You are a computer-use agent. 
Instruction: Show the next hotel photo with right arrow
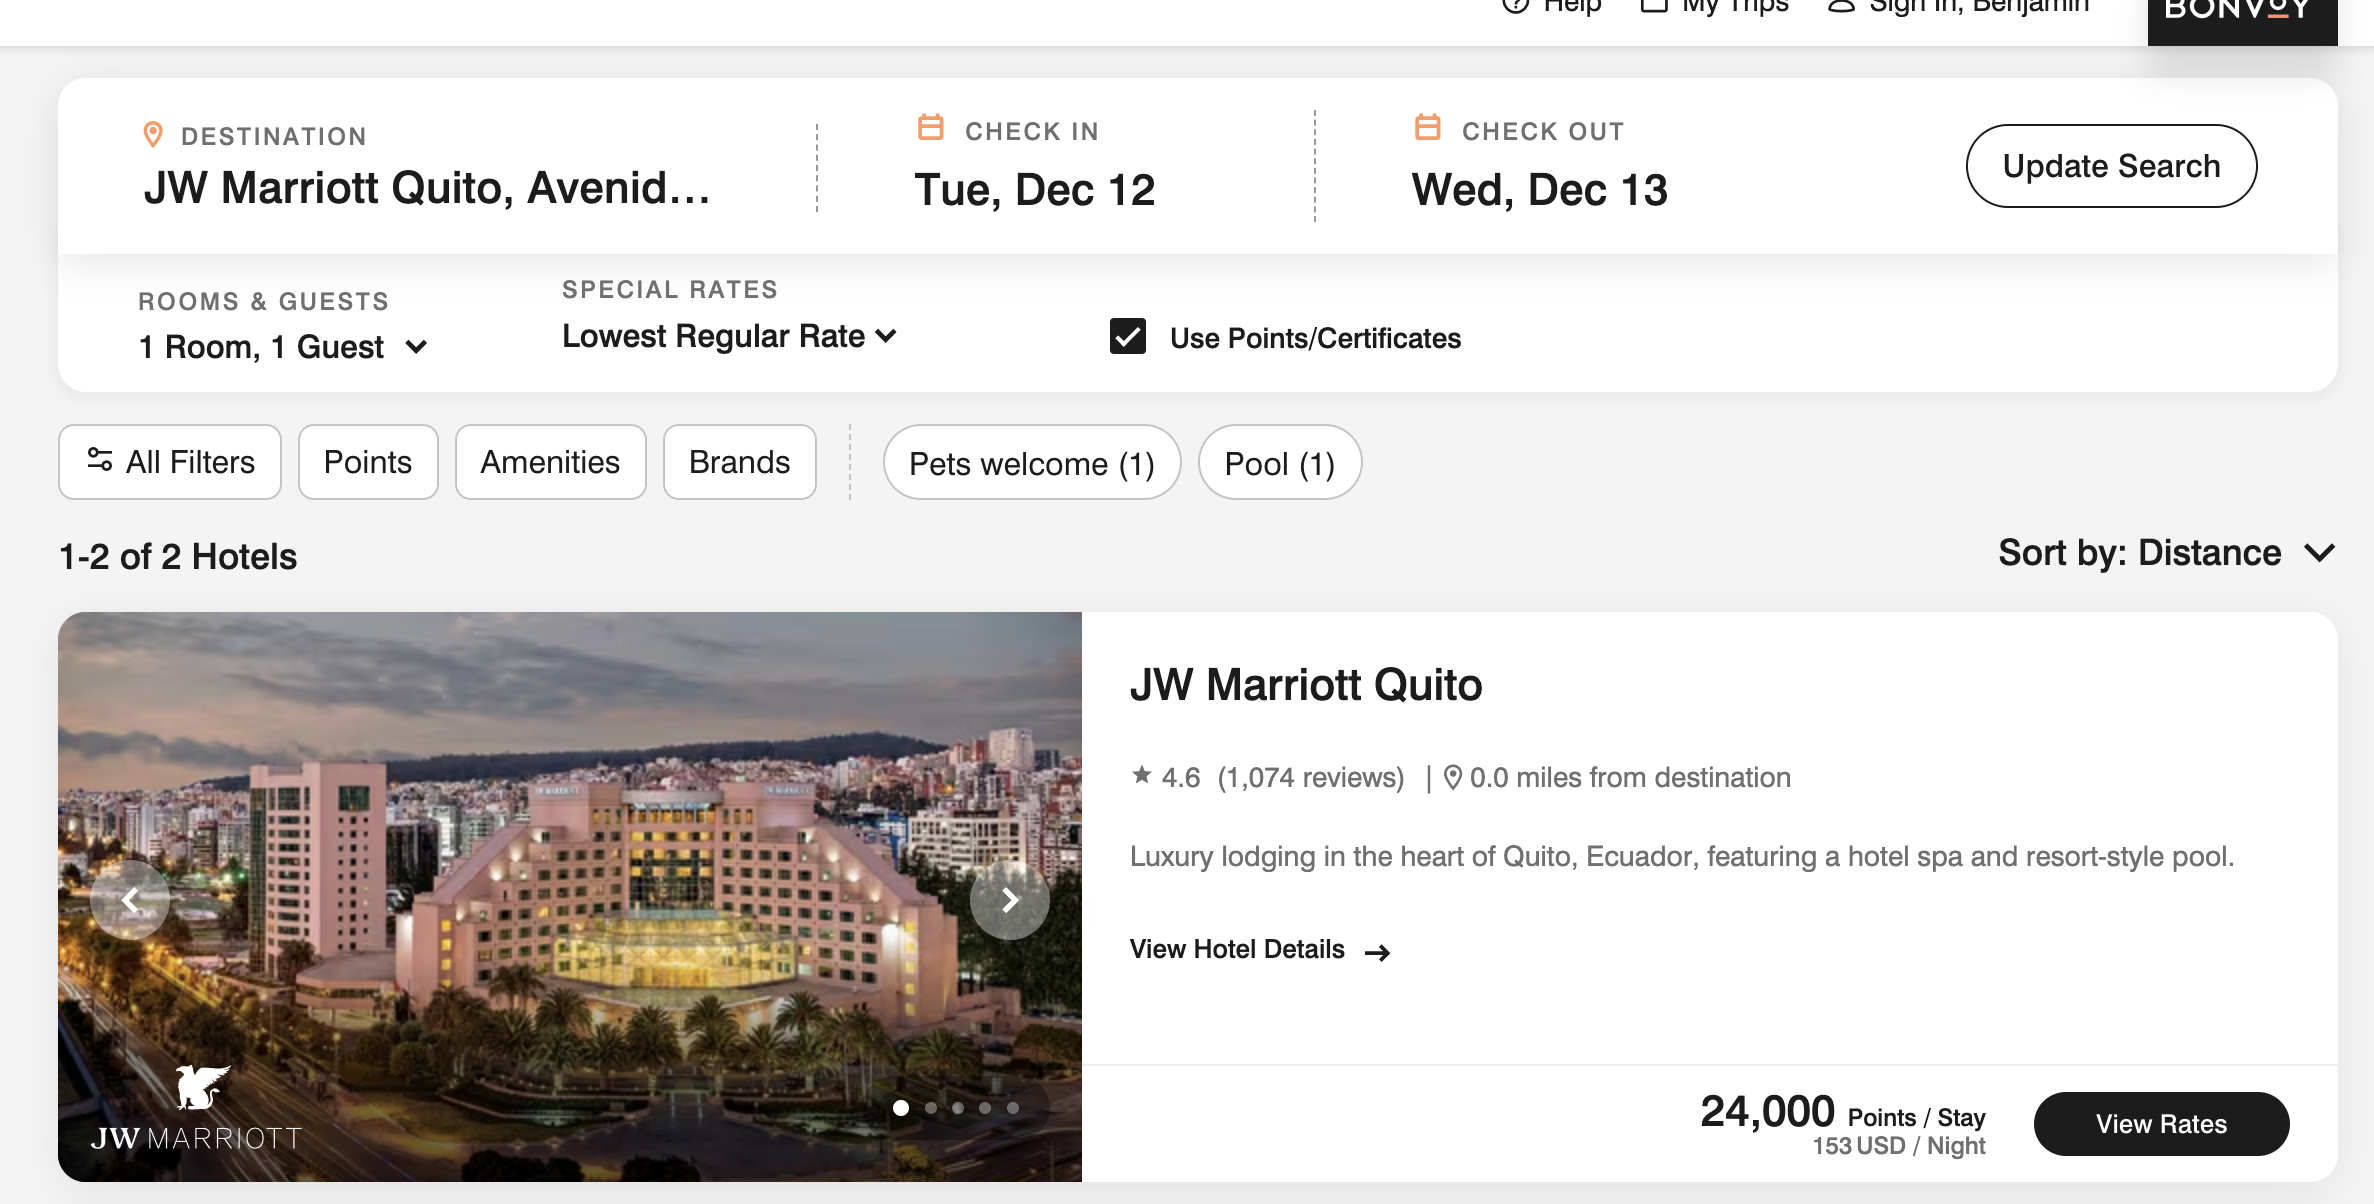click(x=1009, y=900)
